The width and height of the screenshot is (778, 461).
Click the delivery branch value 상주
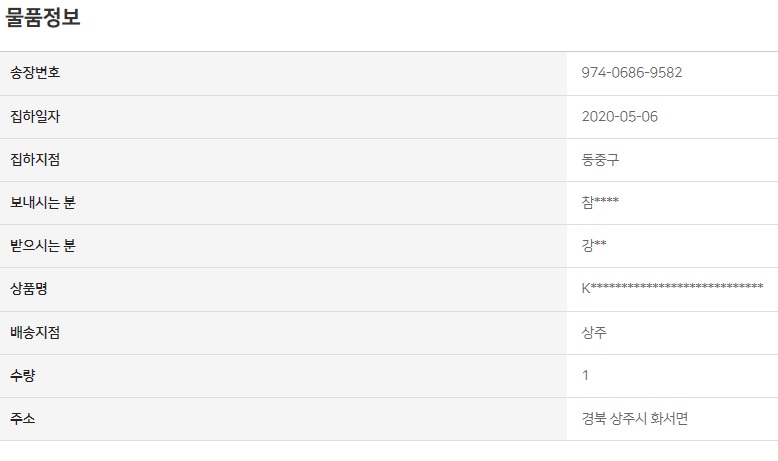click(594, 332)
